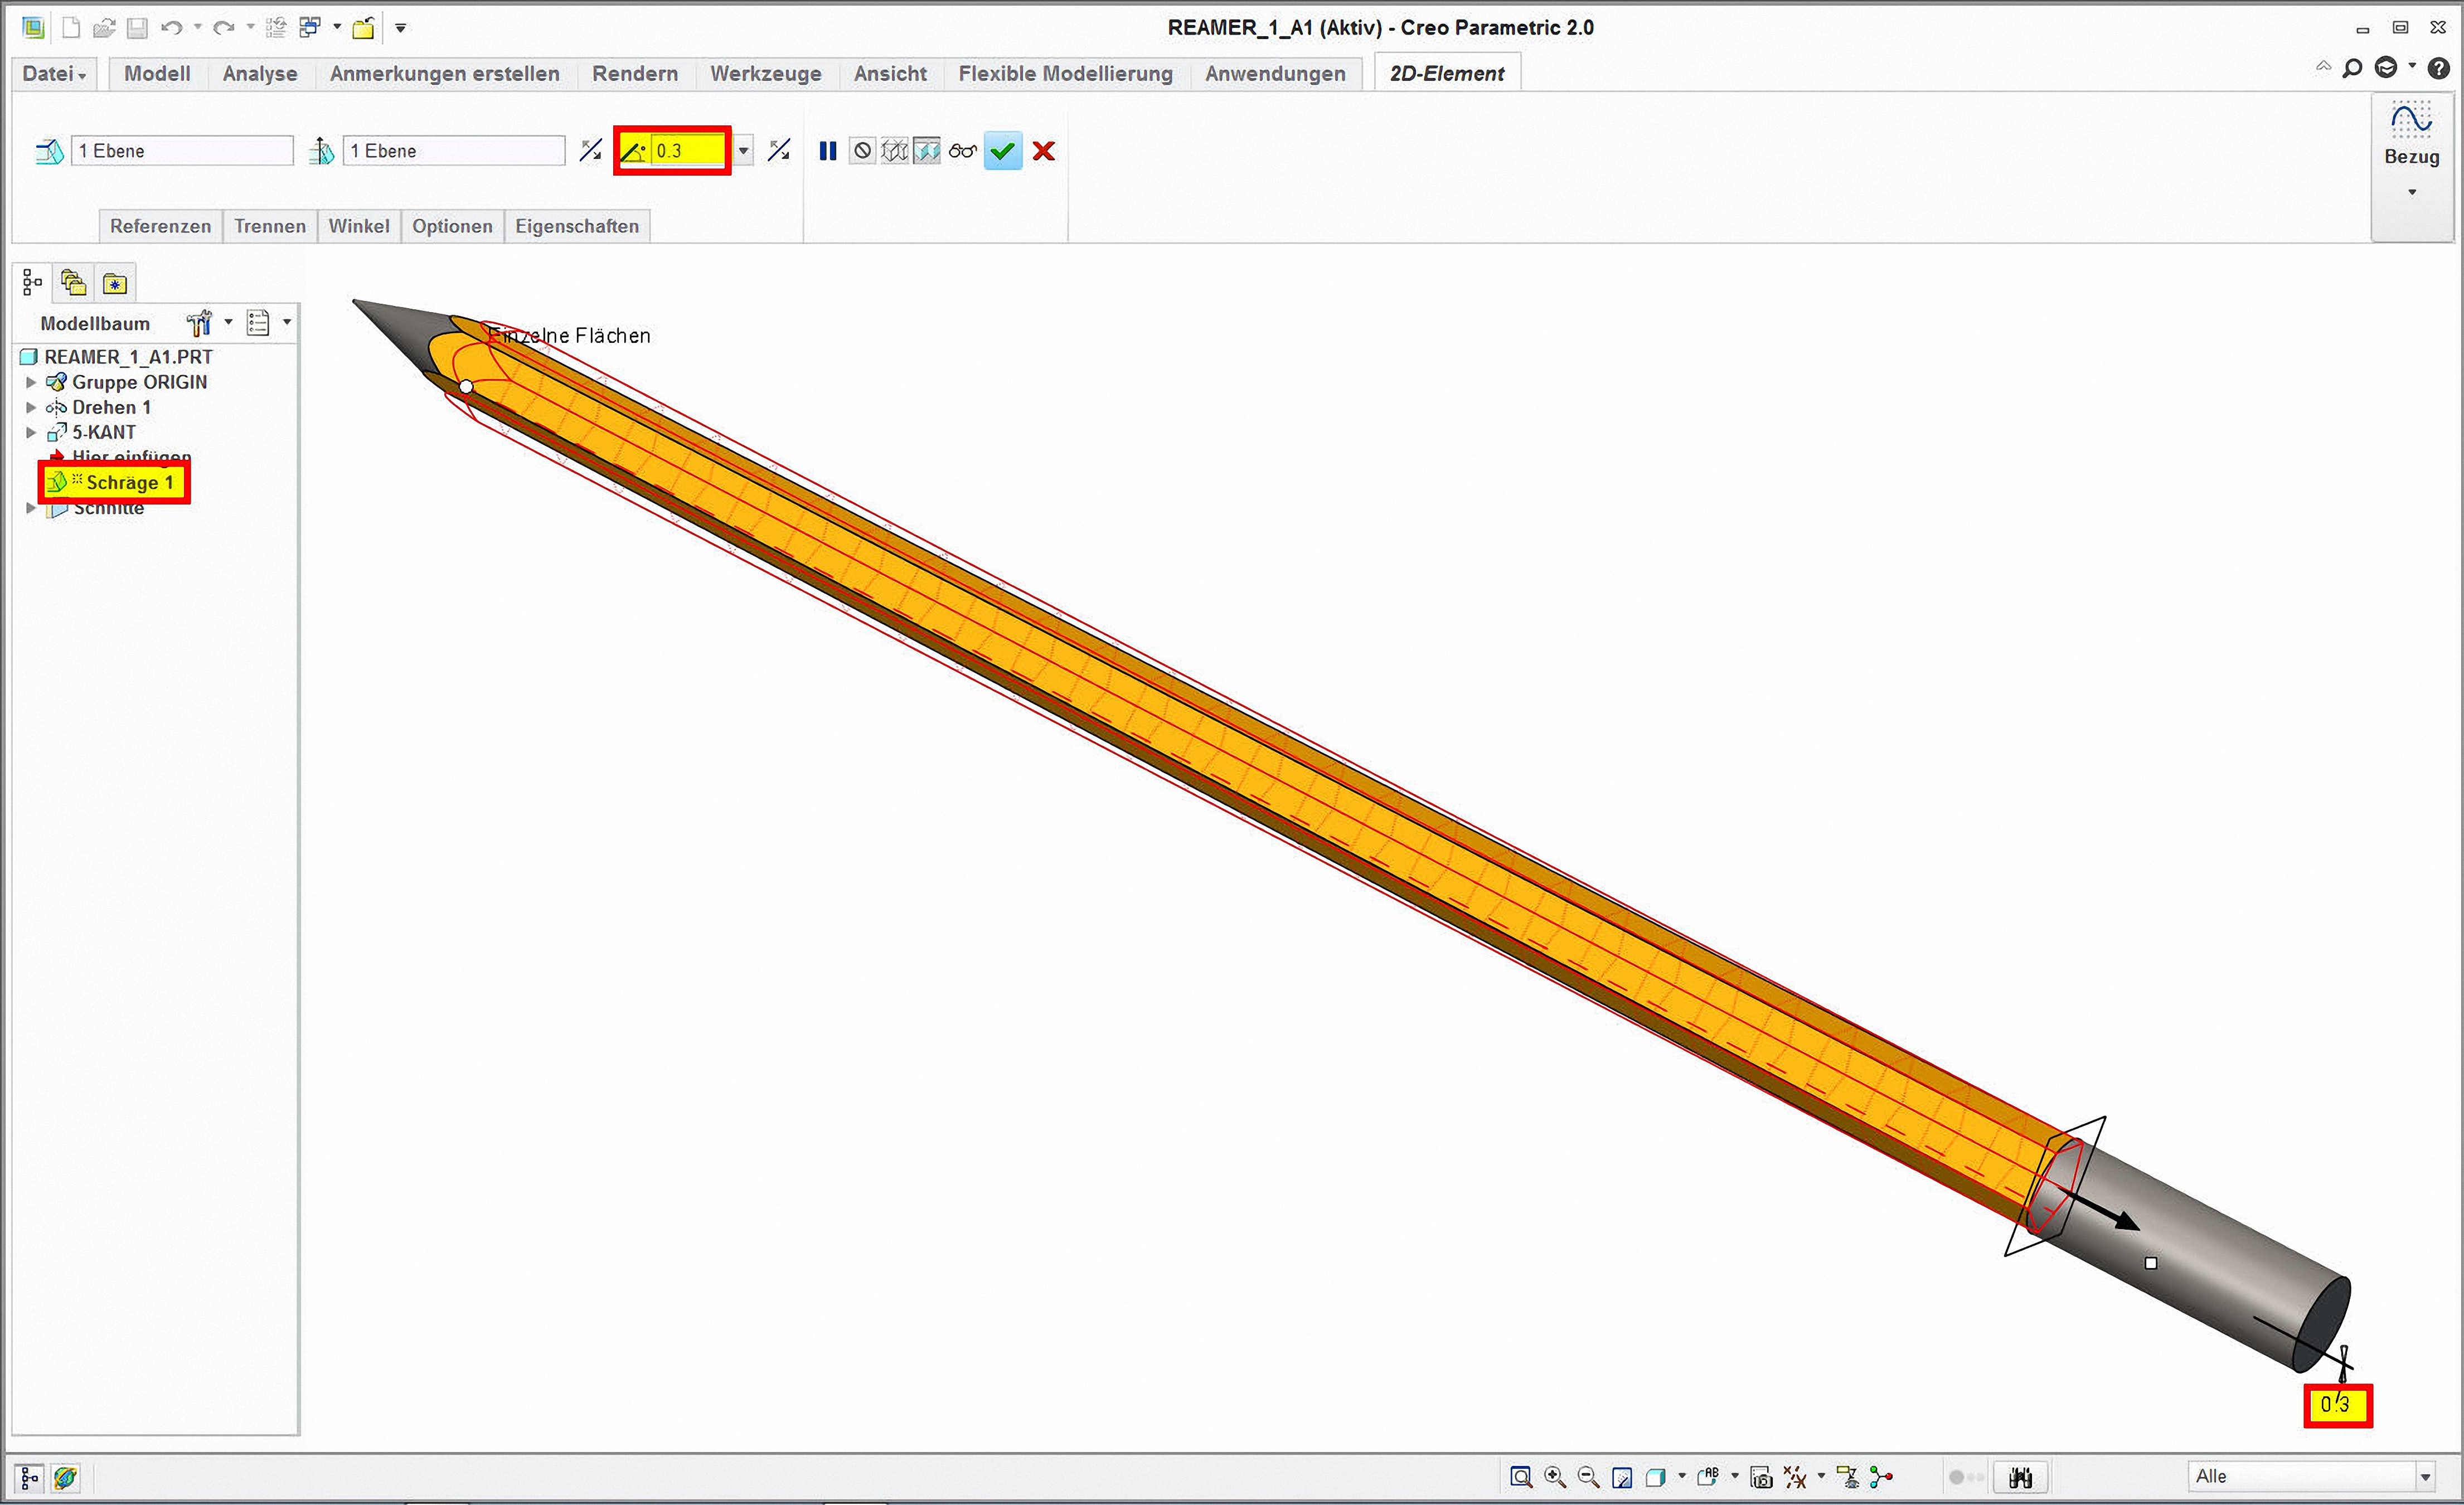Screen dimensions: 2464x1505
Task: Click the 0.3 angle input field
Action: (686, 151)
